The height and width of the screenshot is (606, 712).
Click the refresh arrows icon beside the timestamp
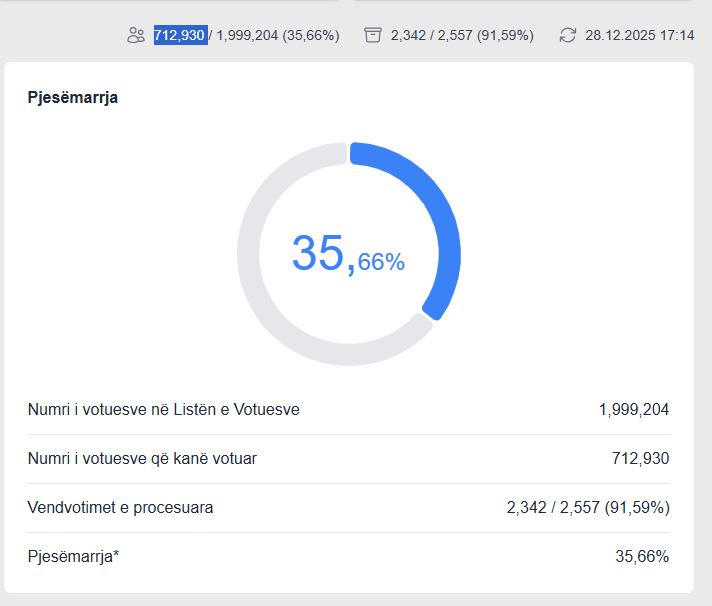click(x=568, y=35)
